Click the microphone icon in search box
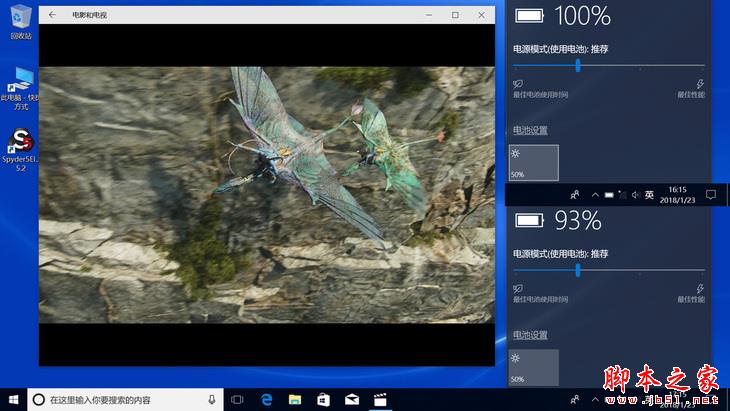Viewport: 730px width, 411px height. pos(212,399)
